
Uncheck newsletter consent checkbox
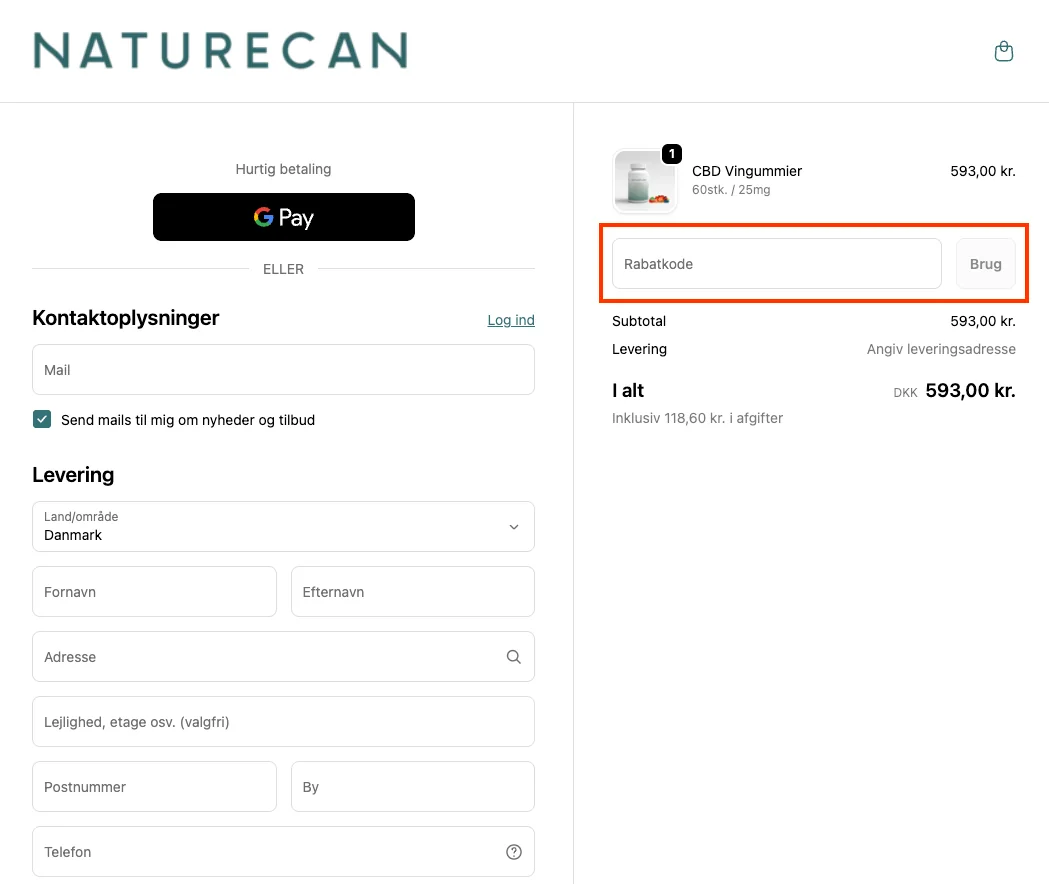click(41, 419)
